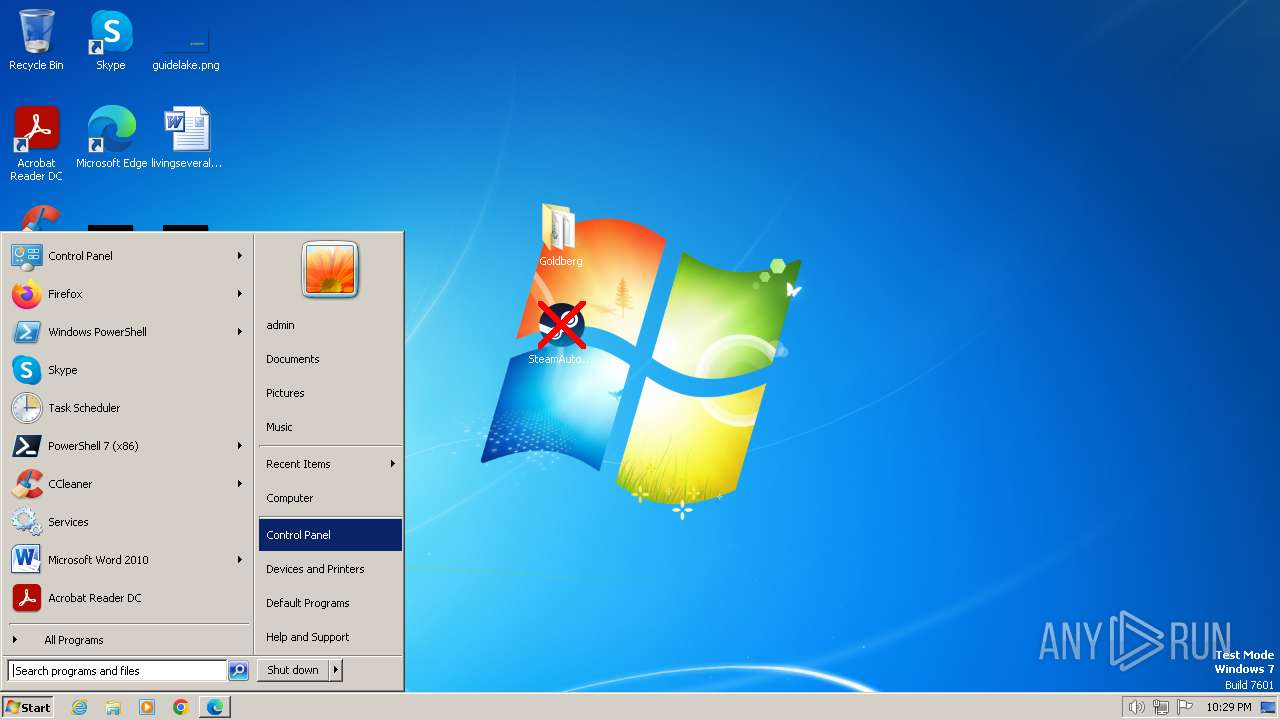
Task: Open Windows Explorer from the taskbar
Action: 113,707
